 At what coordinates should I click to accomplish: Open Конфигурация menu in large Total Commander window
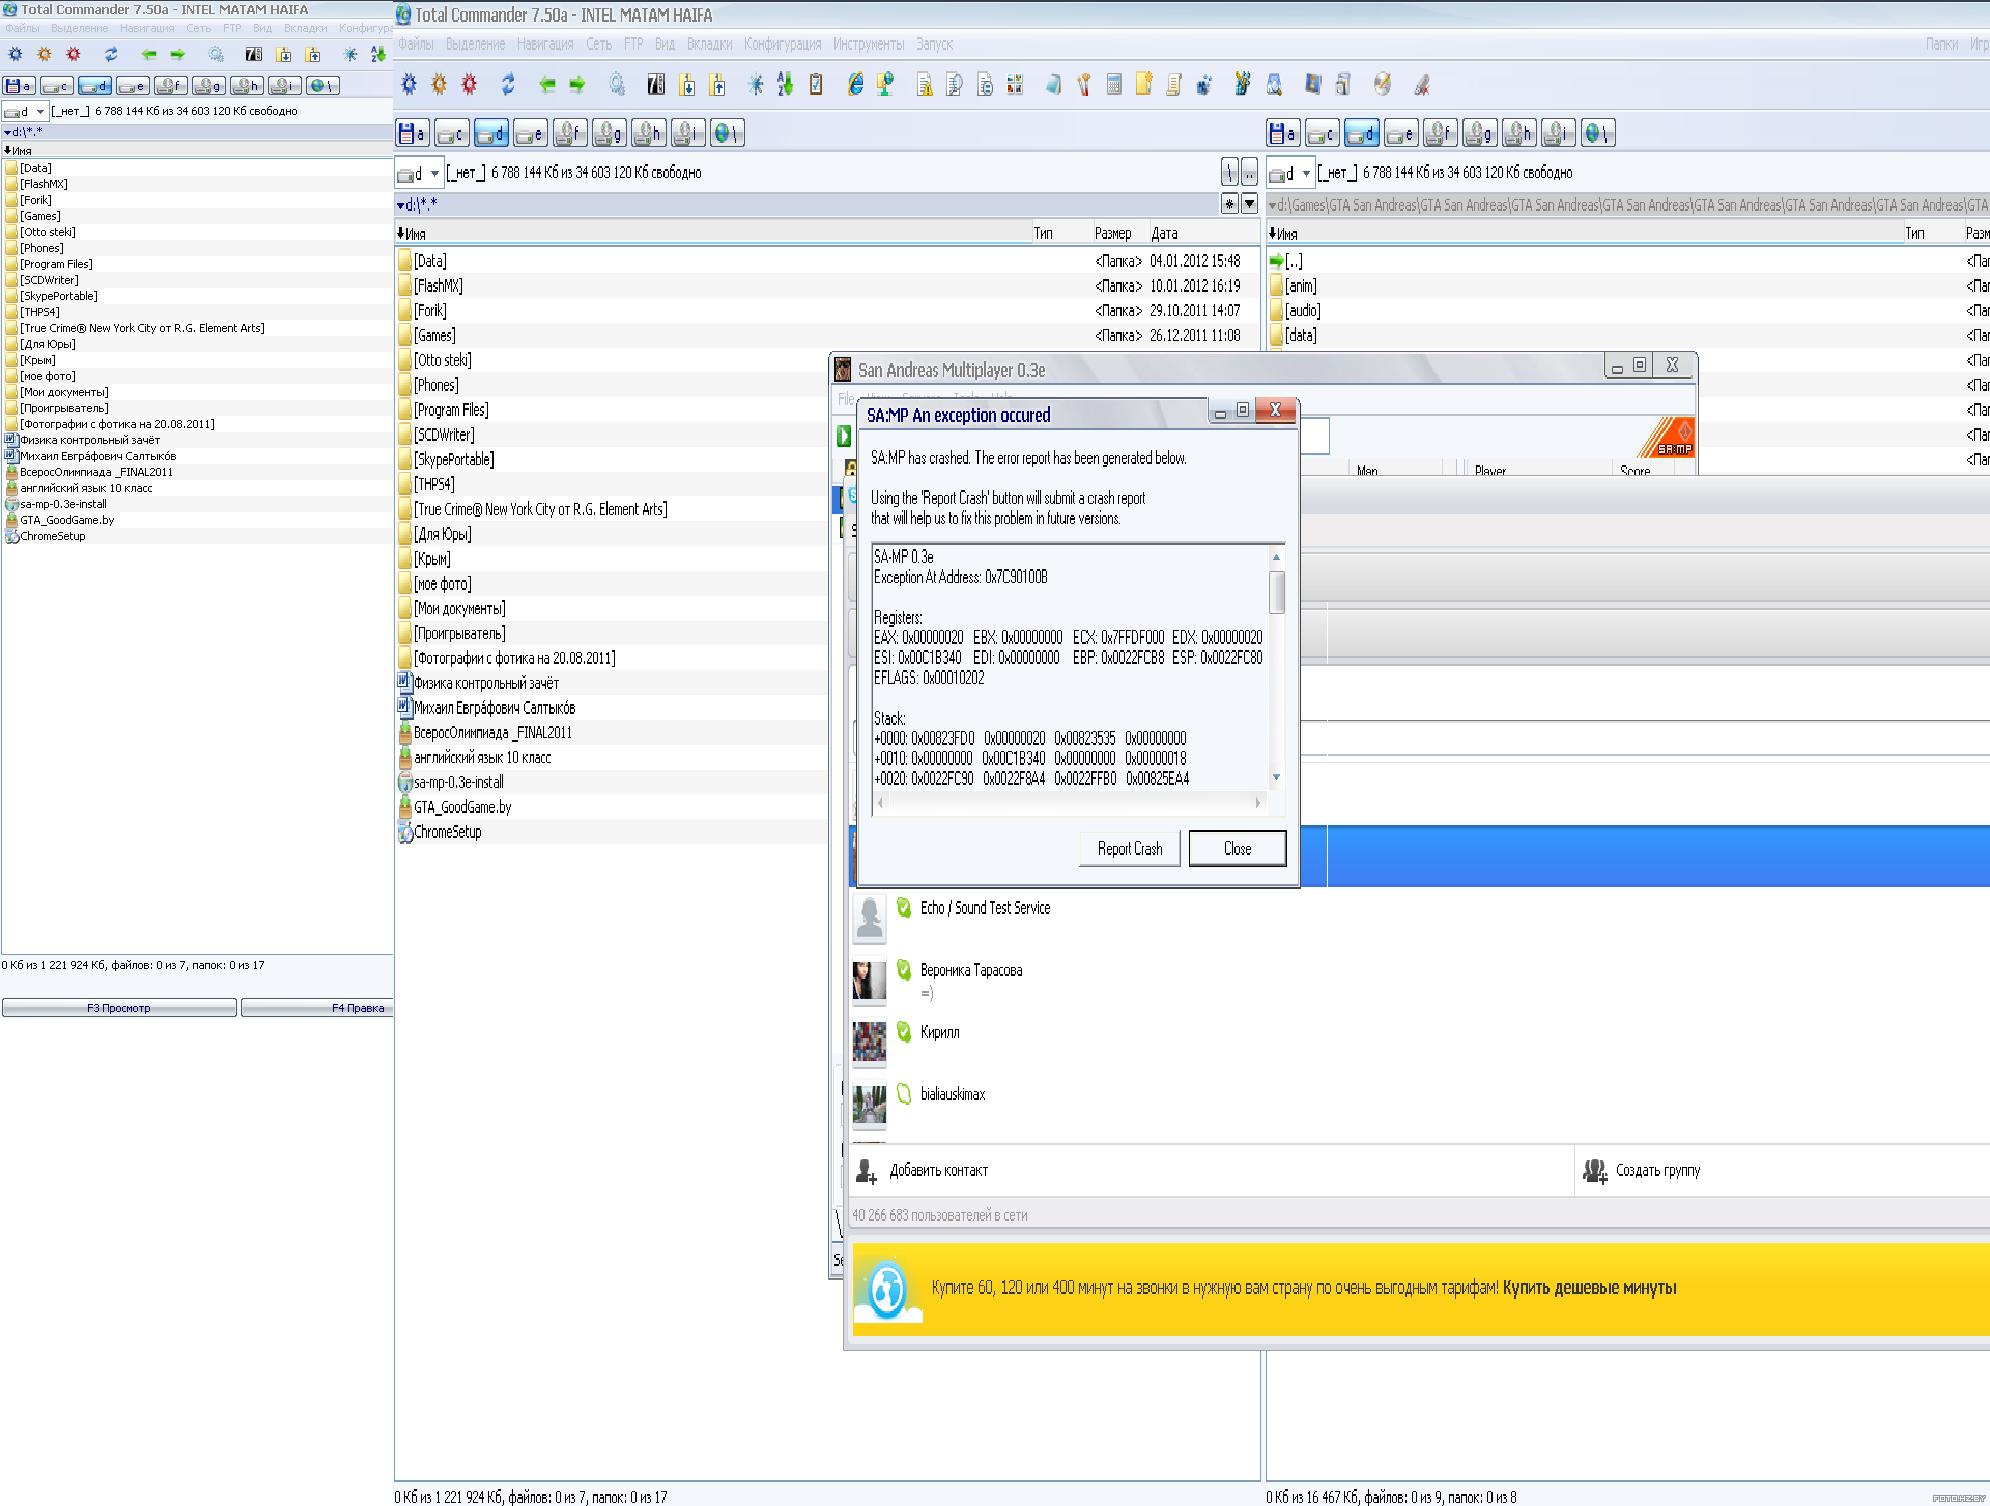[x=782, y=44]
